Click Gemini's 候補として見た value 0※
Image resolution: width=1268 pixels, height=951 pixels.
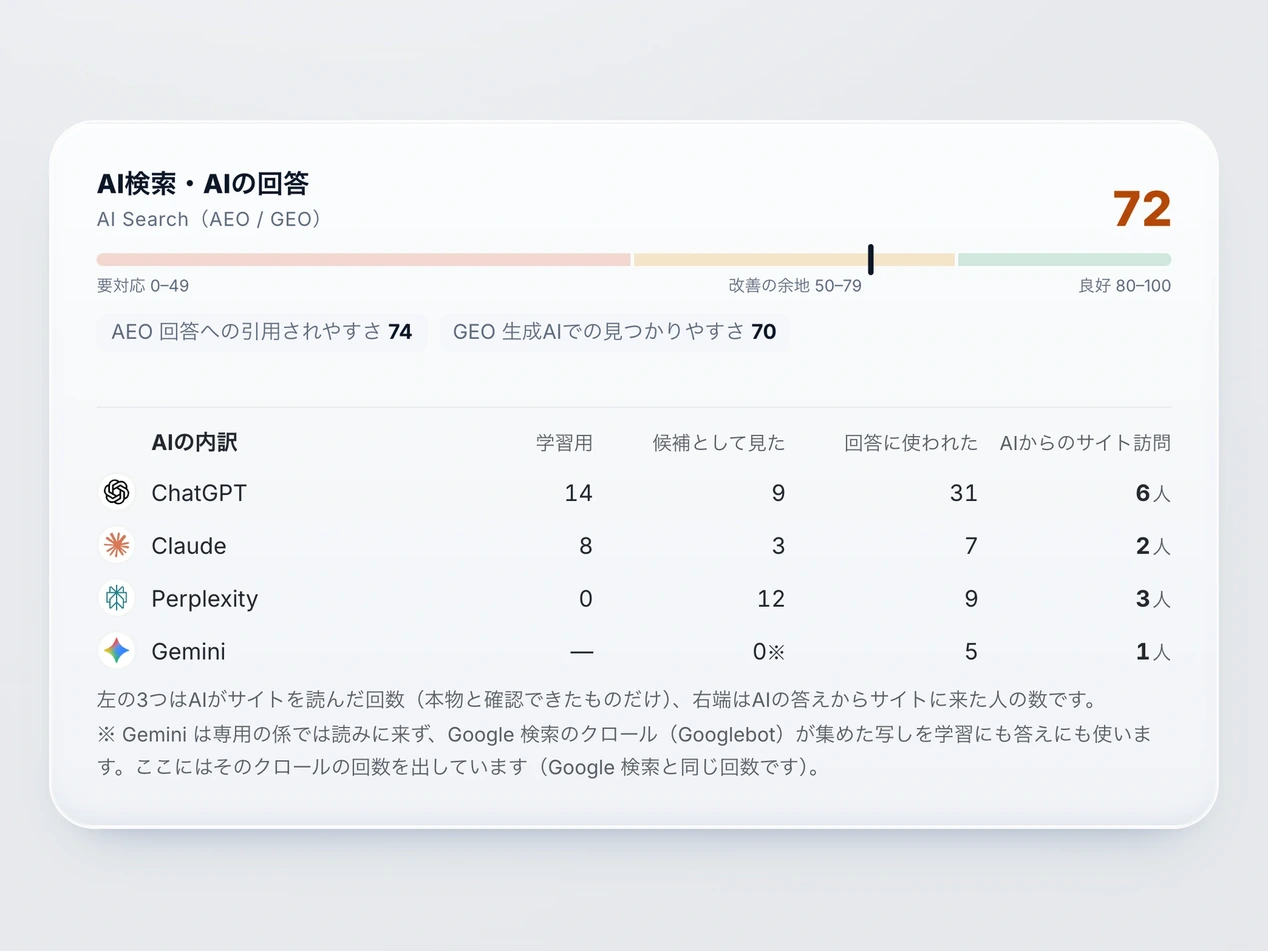pyautogui.click(x=769, y=652)
